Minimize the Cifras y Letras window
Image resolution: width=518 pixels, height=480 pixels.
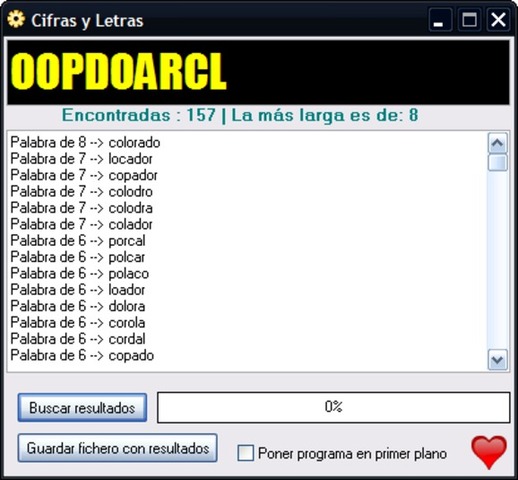pyautogui.click(x=440, y=20)
